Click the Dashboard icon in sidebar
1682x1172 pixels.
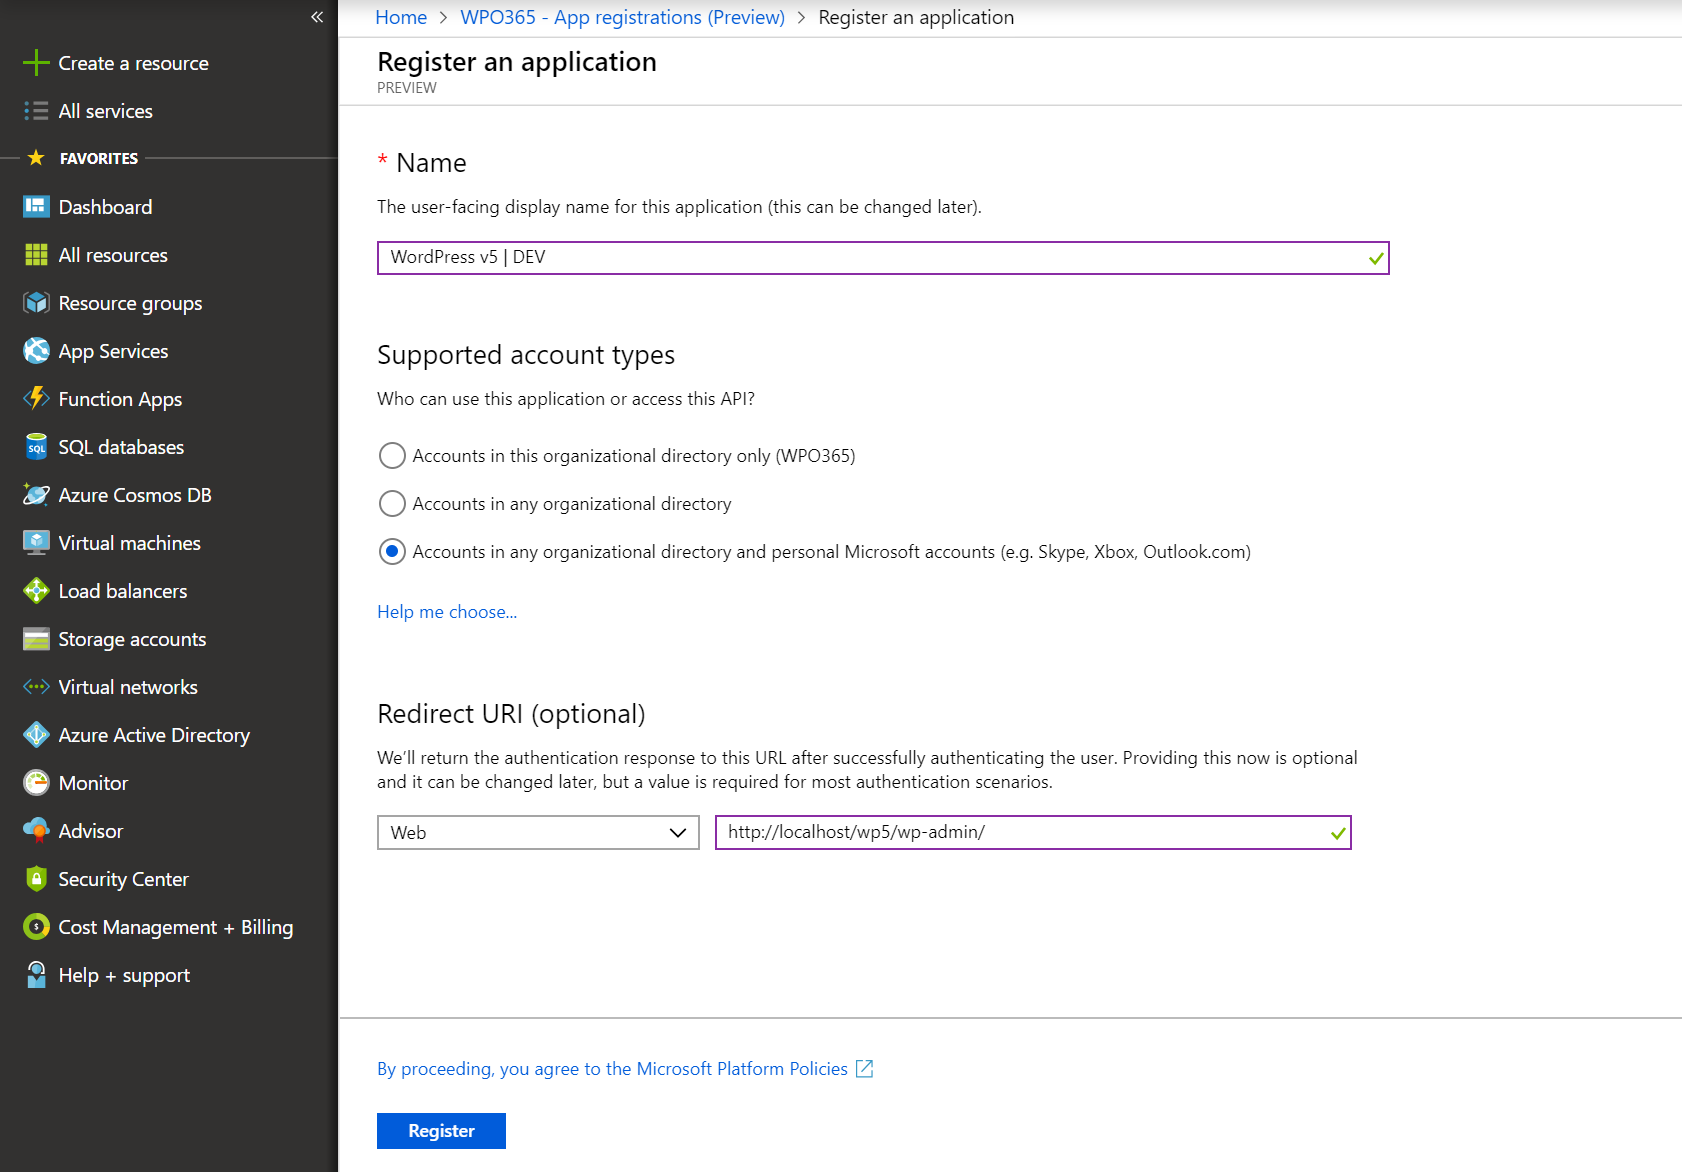point(36,207)
